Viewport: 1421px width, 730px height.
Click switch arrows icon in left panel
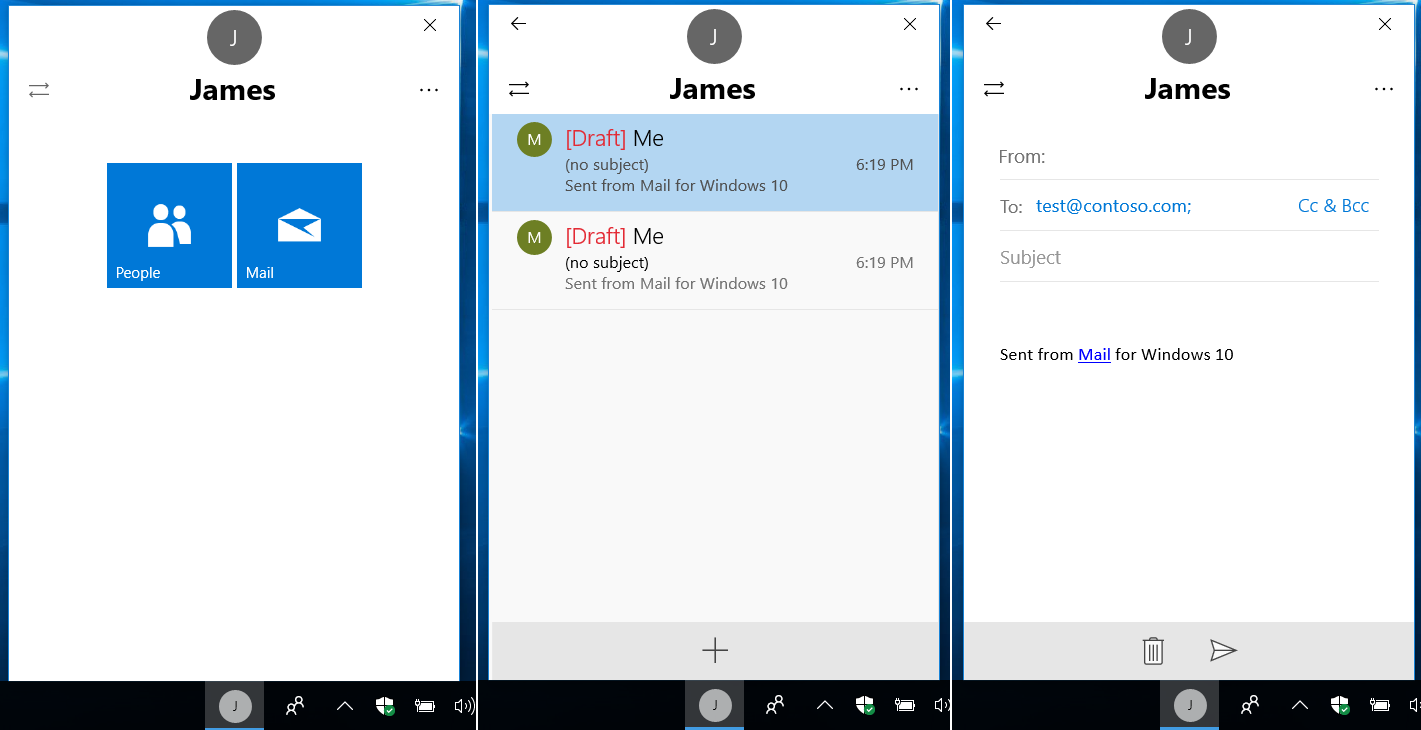click(39, 90)
